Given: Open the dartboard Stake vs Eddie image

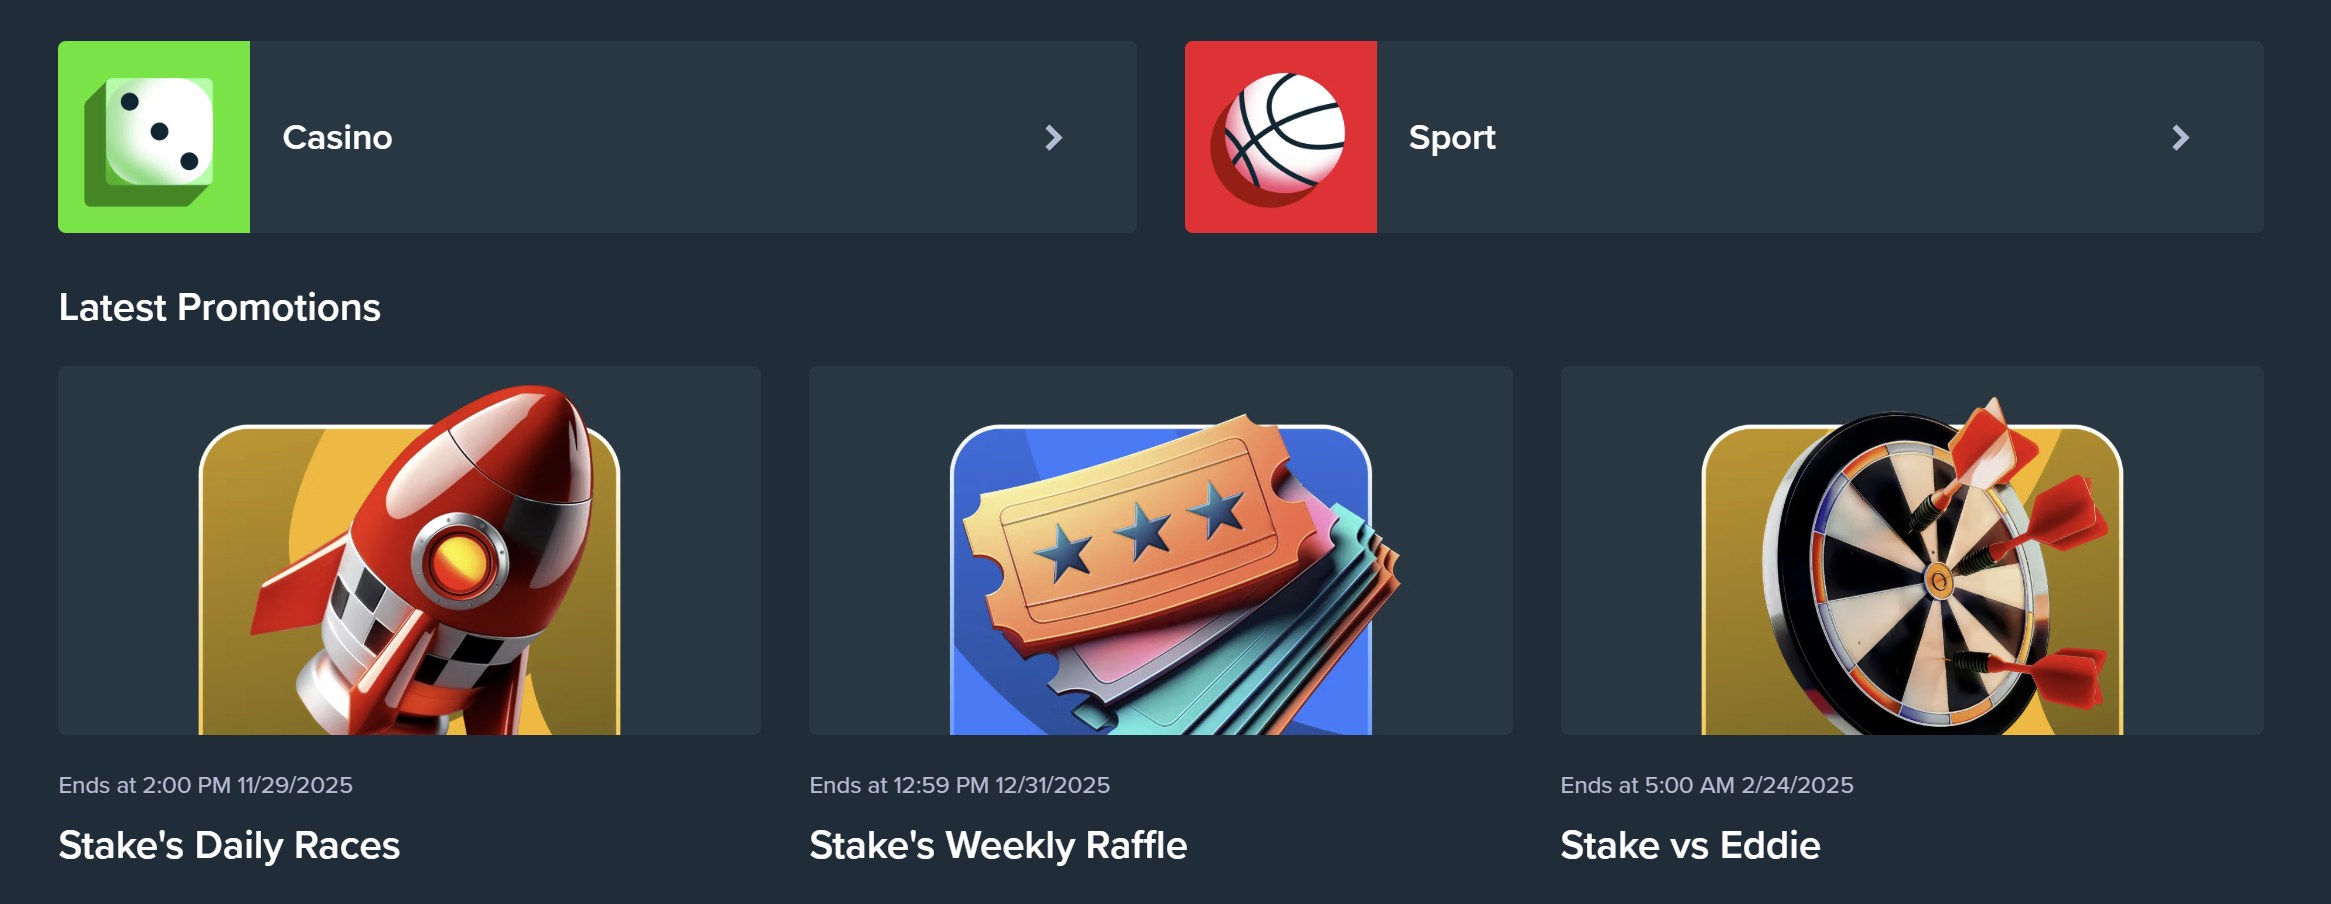Looking at the screenshot, I should [x=1912, y=551].
